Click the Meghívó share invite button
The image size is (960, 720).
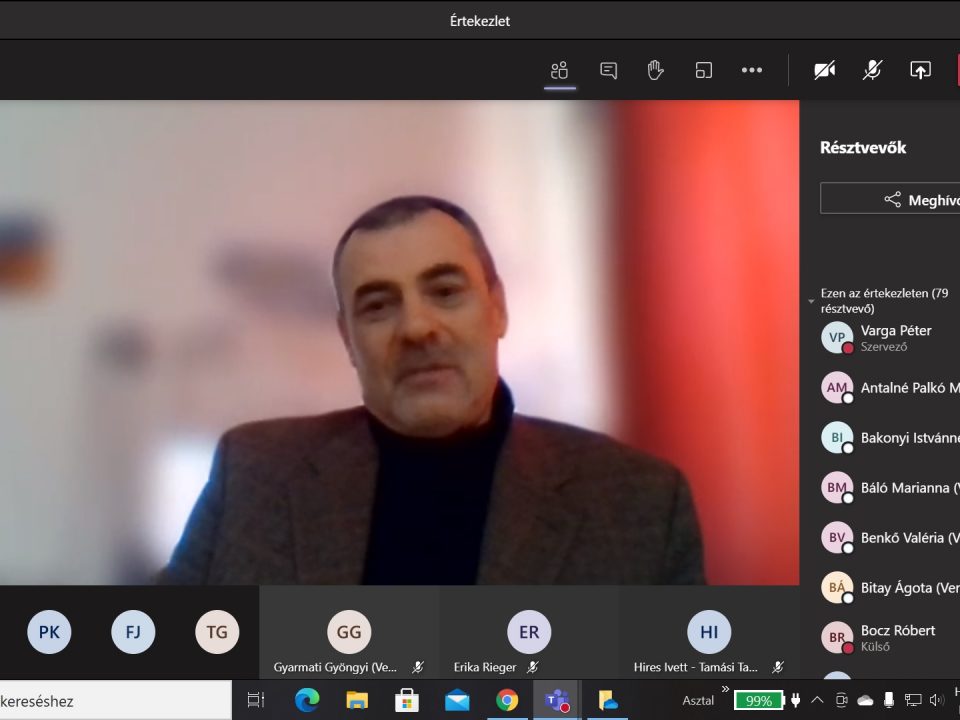point(890,199)
